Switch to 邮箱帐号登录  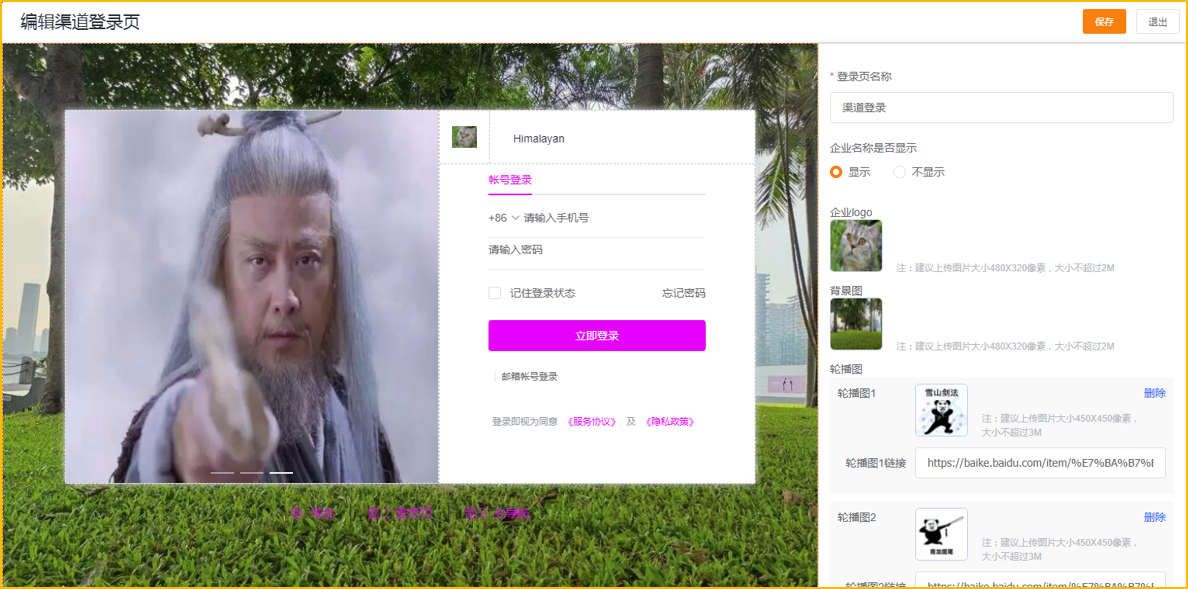(530, 377)
